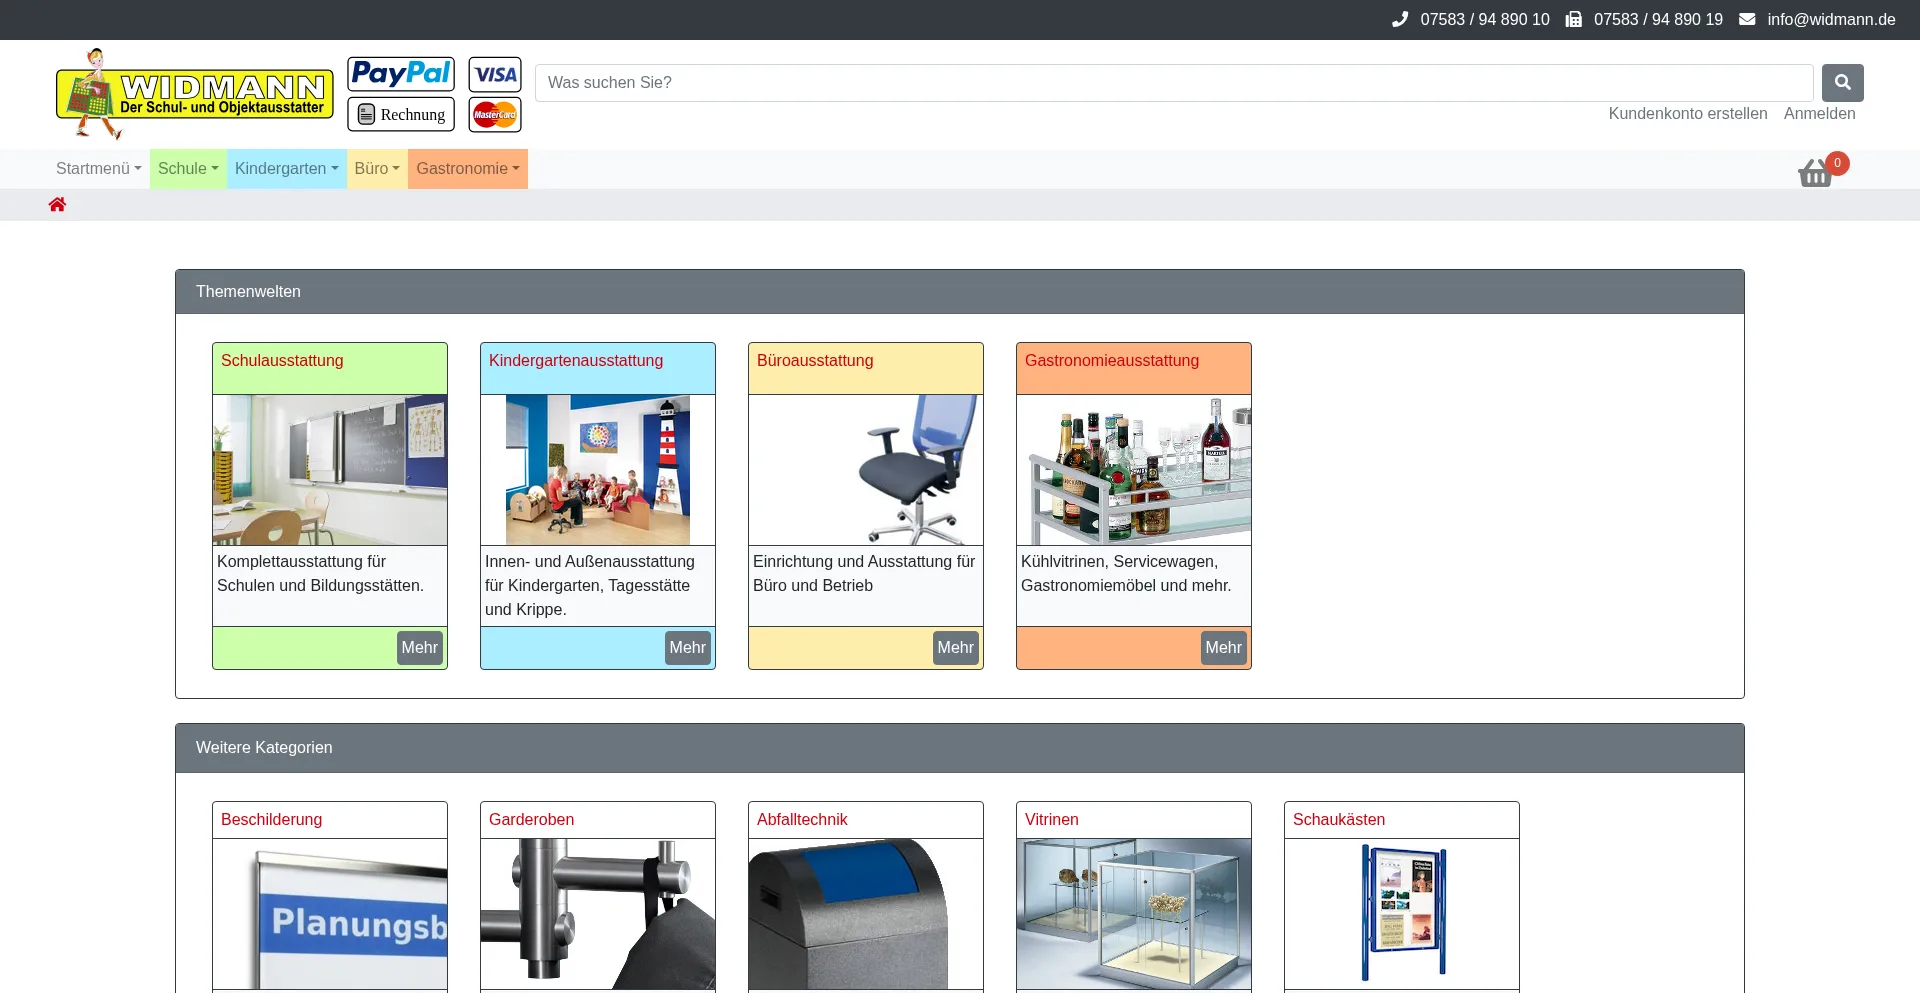Click the magnifier search button

click(1842, 83)
